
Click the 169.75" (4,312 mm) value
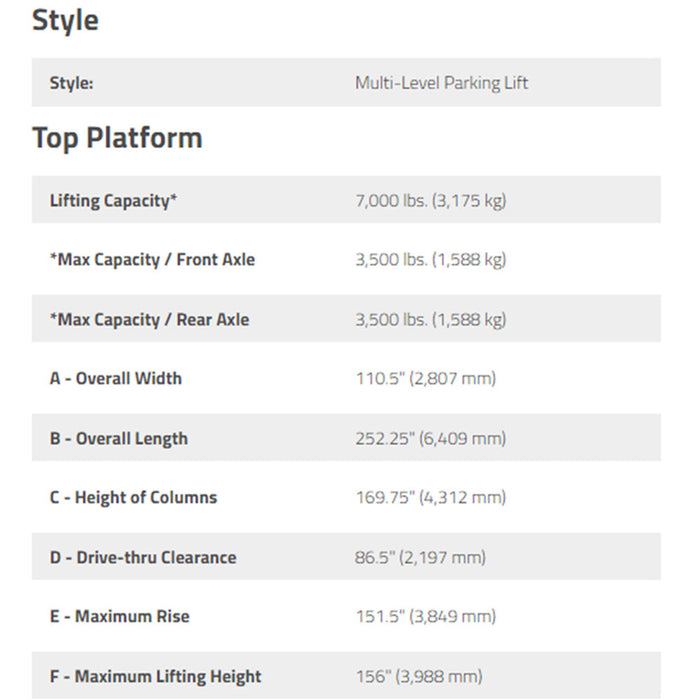point(431,497)
